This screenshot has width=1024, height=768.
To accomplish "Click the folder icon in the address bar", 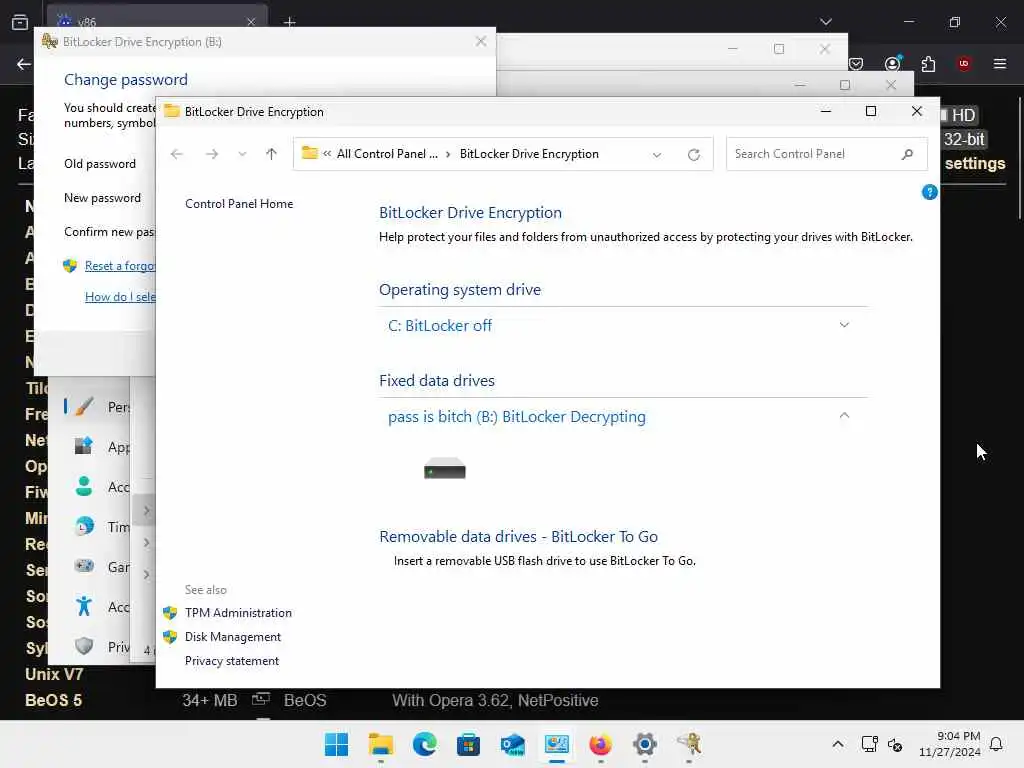I will [x=310, y=153].
